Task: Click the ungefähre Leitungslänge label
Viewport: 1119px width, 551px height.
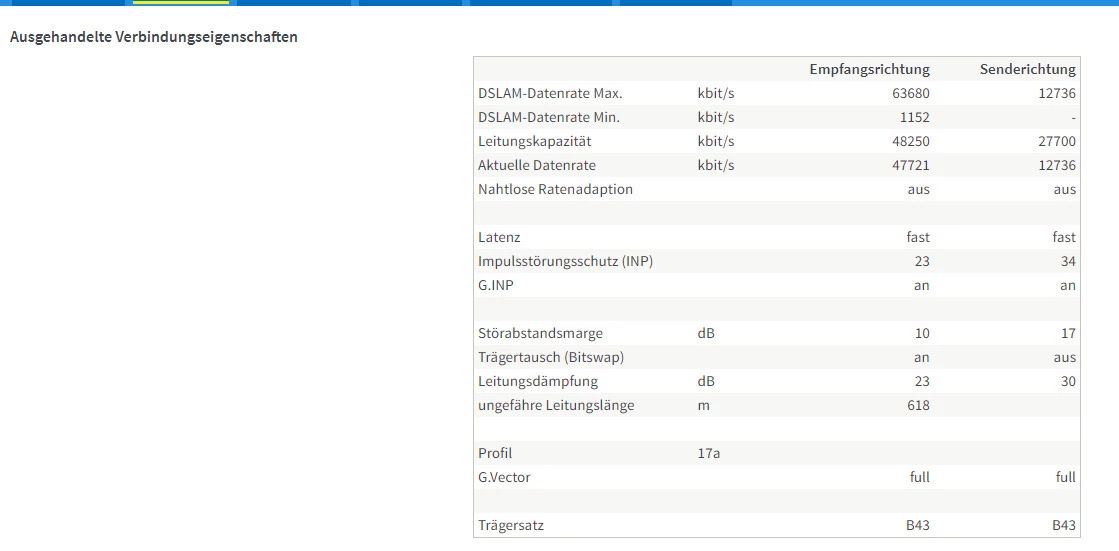Action: 556,405
